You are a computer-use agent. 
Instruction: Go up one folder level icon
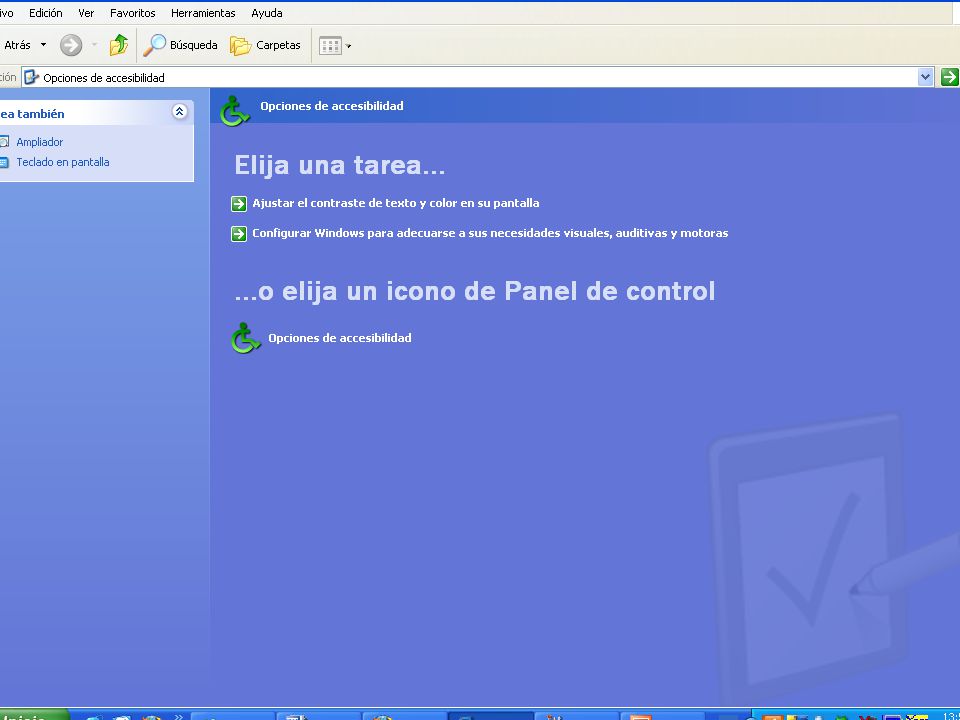(x=119, y=45)
